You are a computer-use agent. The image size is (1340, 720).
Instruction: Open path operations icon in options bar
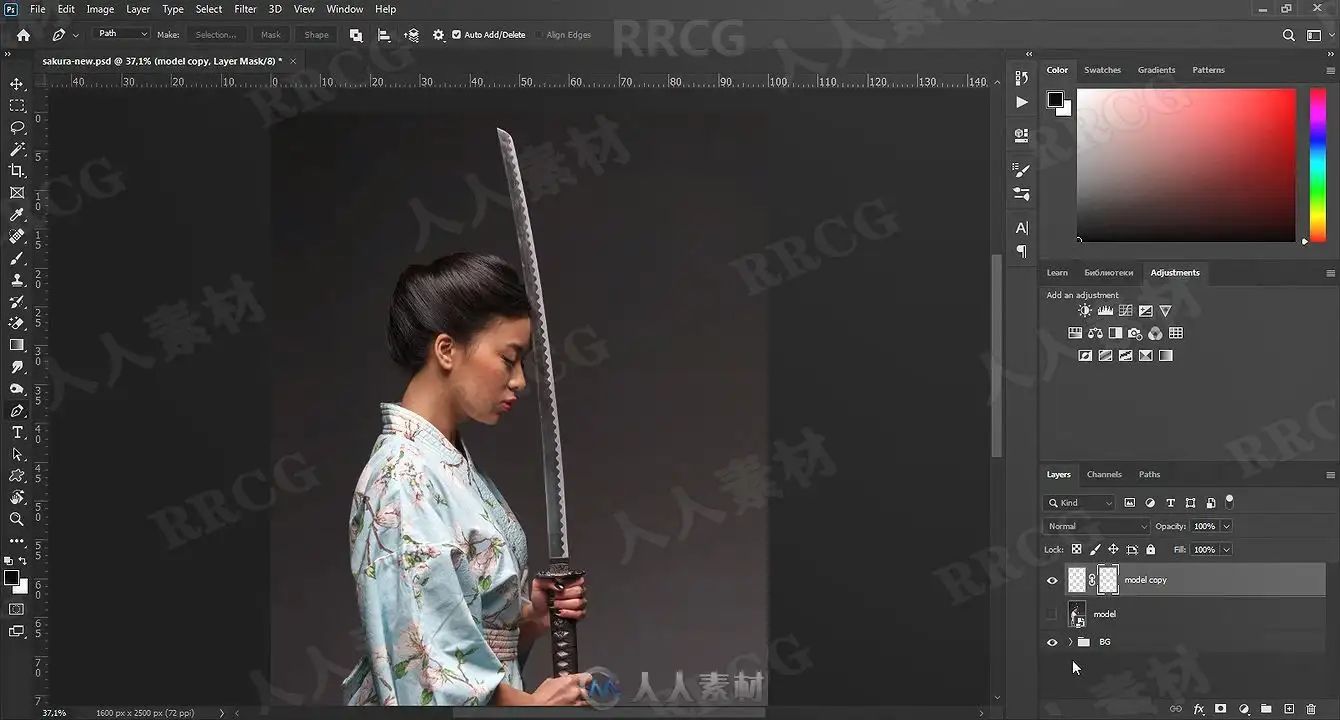point(356,35)
